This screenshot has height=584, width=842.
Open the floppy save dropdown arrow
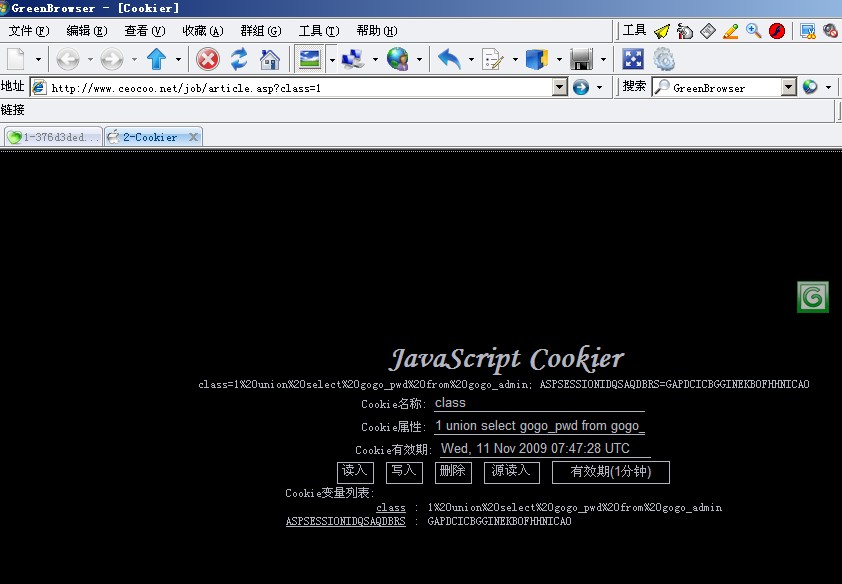tap(603, 59)
